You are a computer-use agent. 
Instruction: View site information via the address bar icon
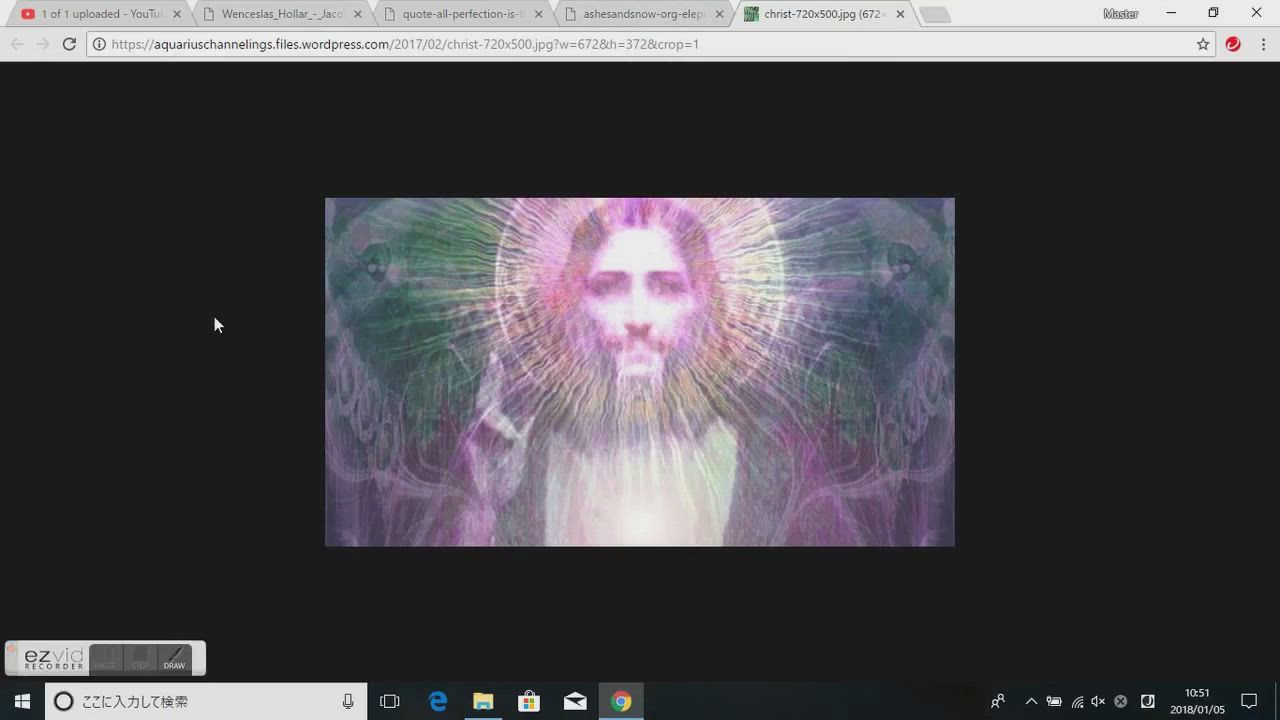point(98,44)
